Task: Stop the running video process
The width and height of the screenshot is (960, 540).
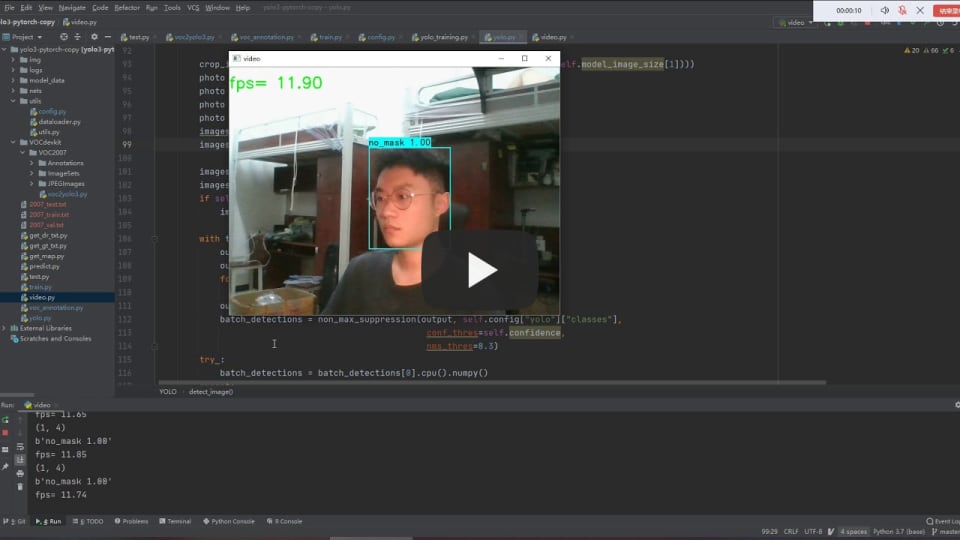Action: coord(6,433)
